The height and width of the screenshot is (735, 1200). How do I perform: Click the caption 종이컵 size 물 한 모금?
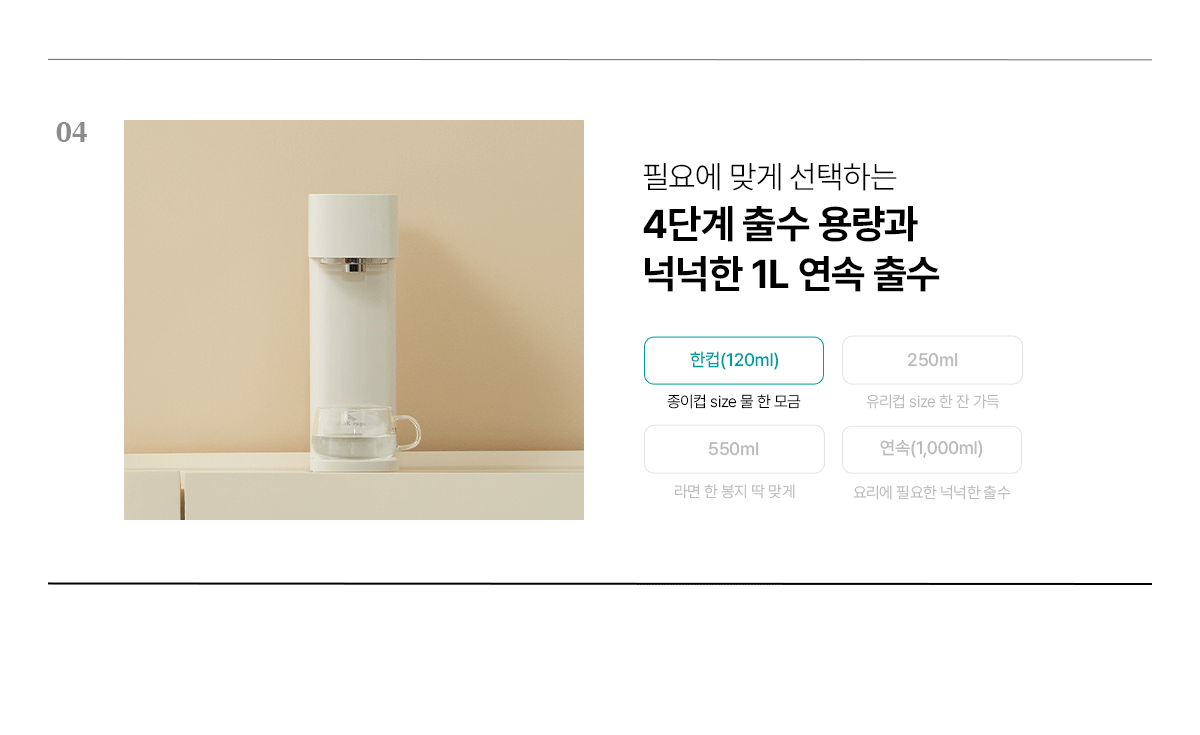tap(734, 402)
